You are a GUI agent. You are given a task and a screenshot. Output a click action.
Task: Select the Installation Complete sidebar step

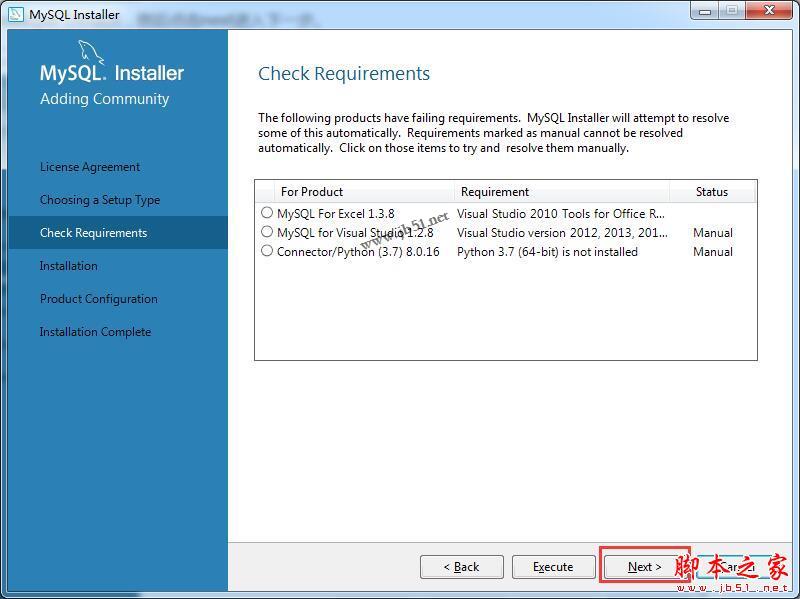point(95,331)
